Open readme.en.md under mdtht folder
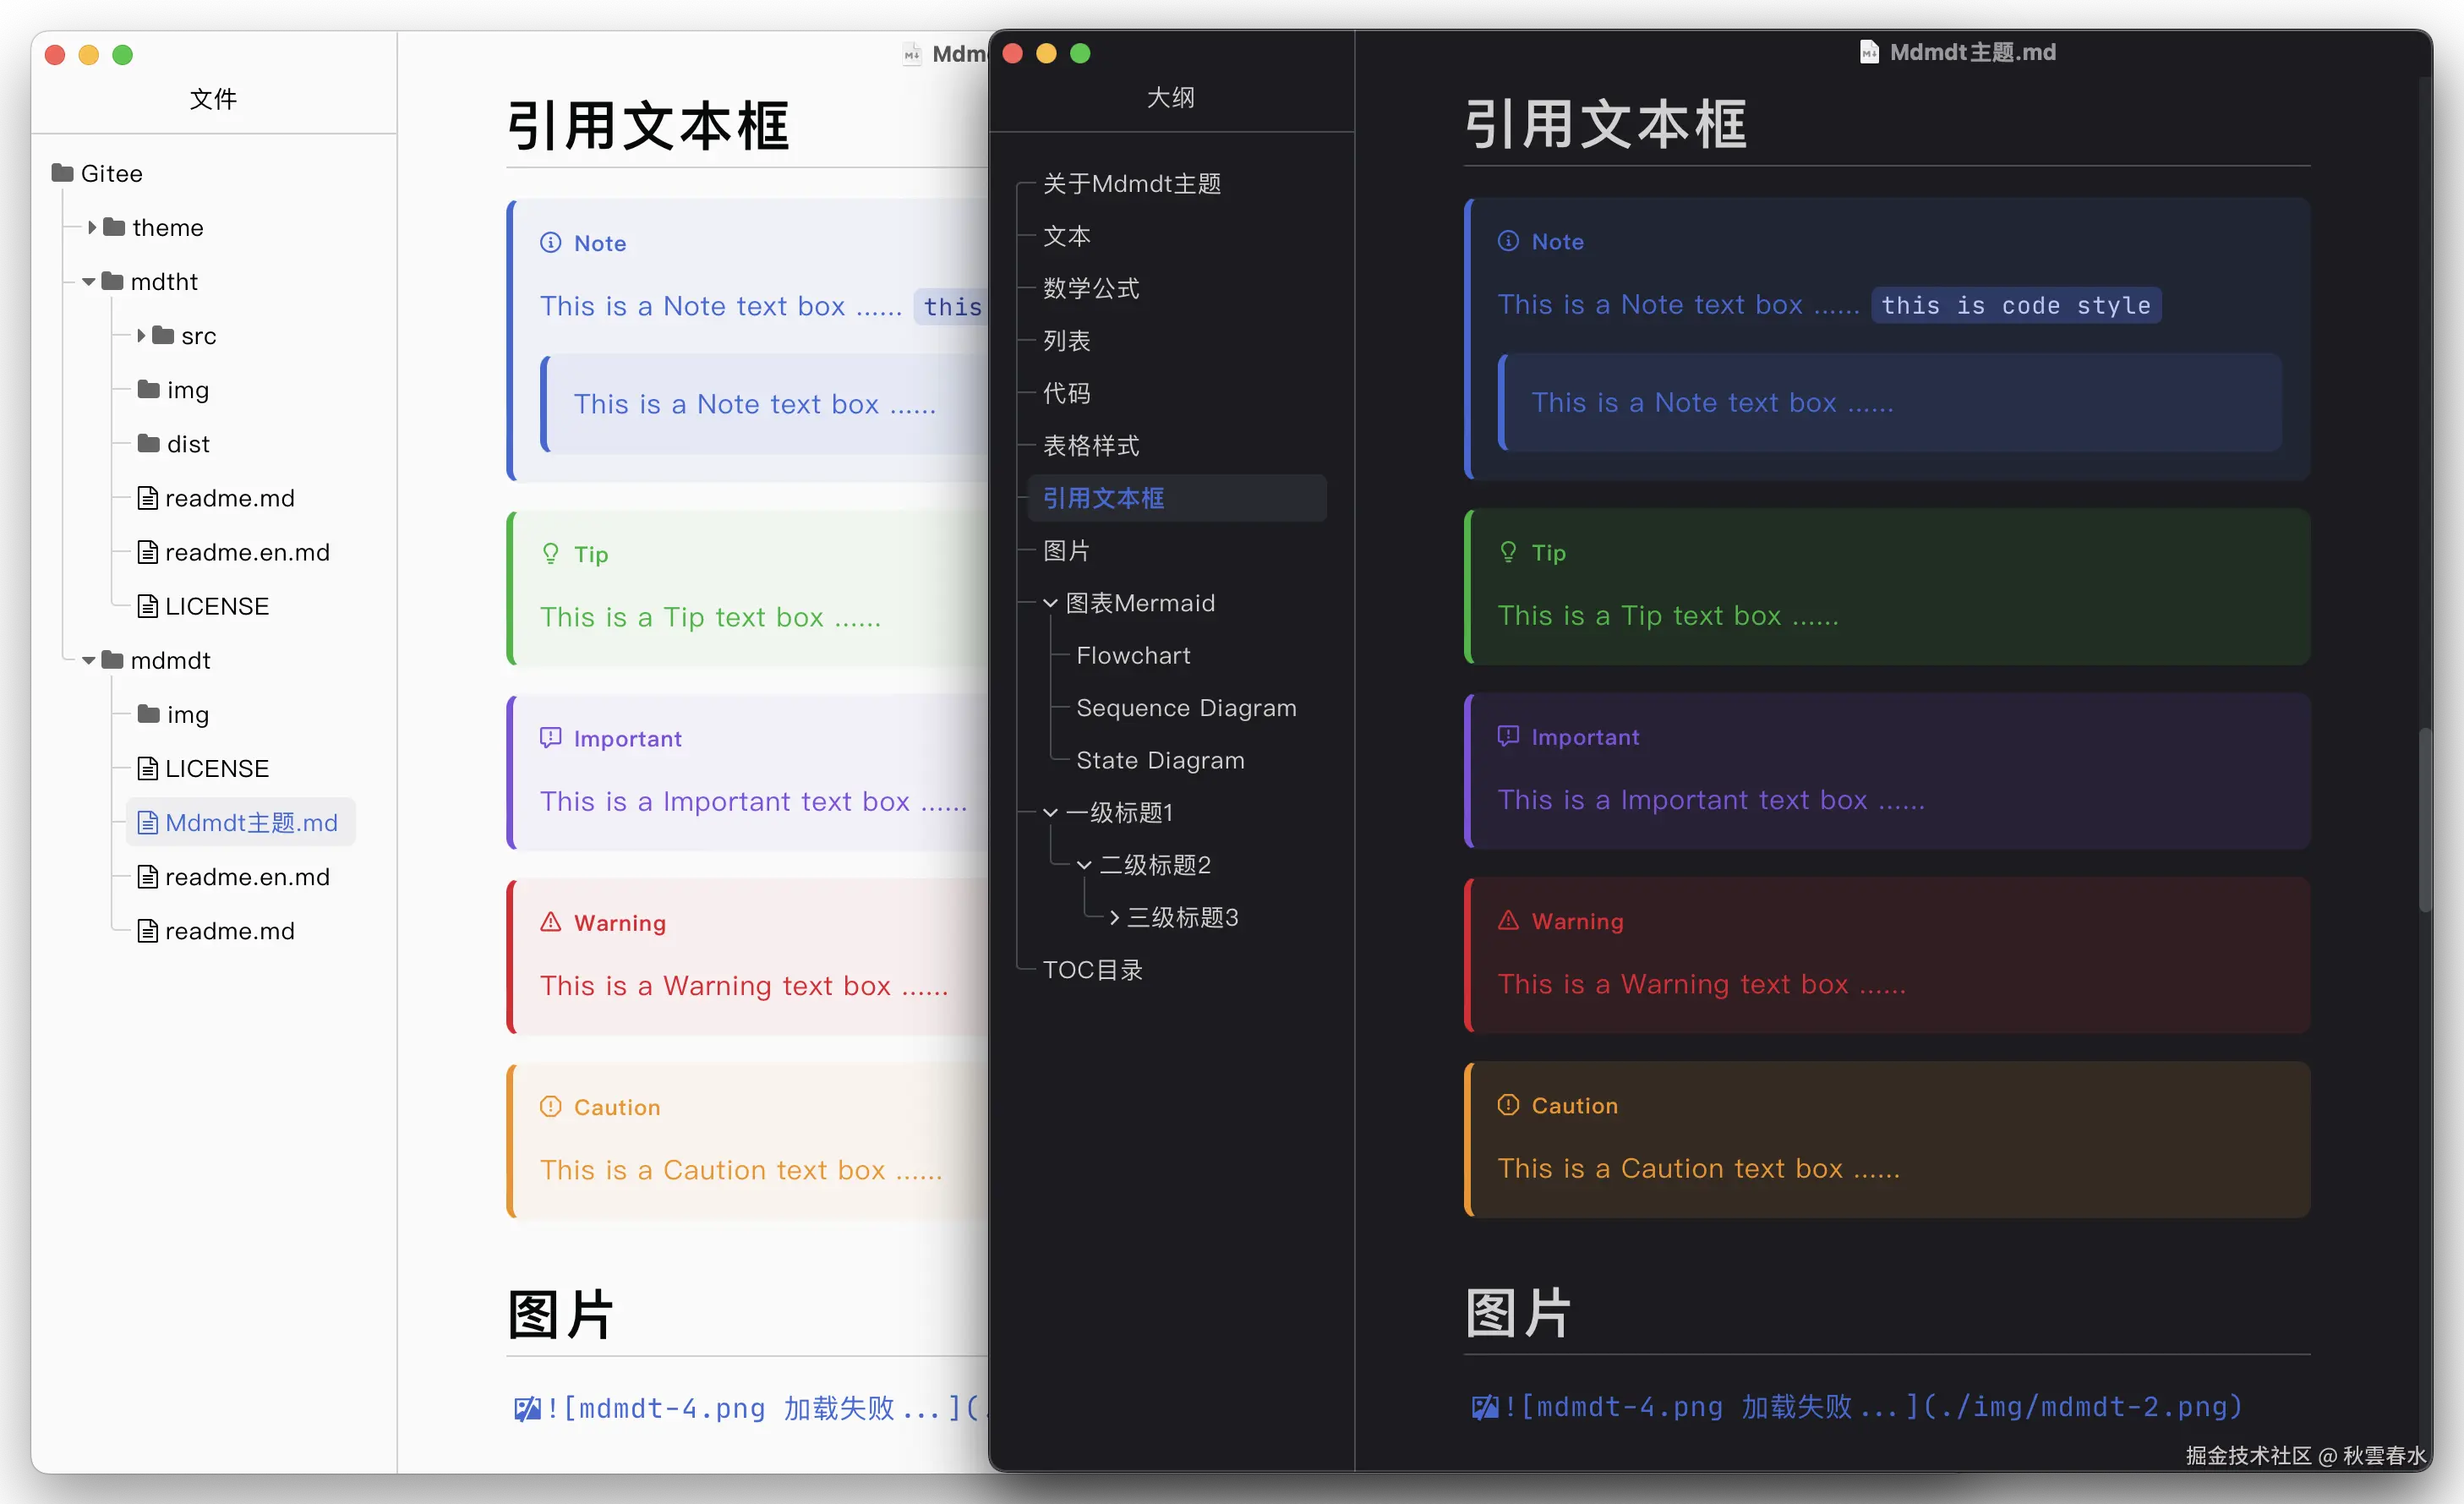2464x1504 pixels. point(246,552)
